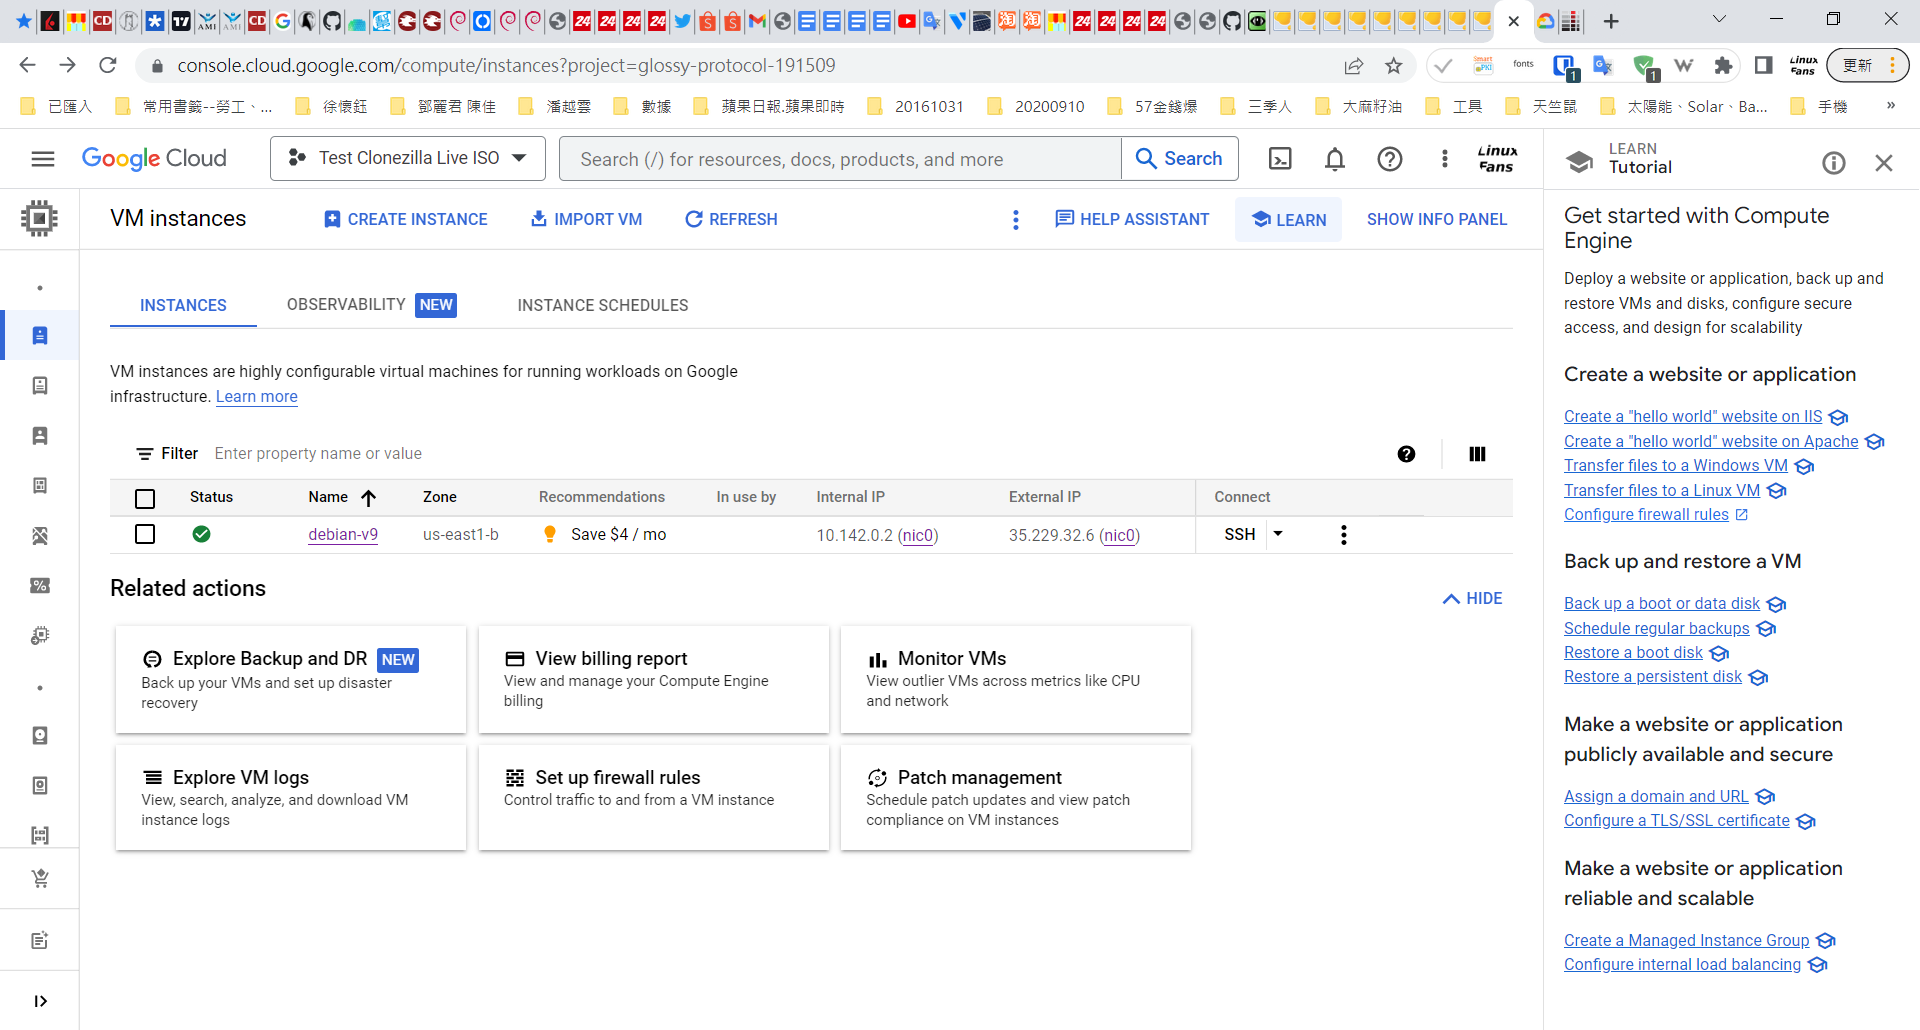The height and width of the screenshot is (1030, 1920).
Task: Click the Compute Engine chip icon
Action: pyautogui.click(x=39, y=218)
